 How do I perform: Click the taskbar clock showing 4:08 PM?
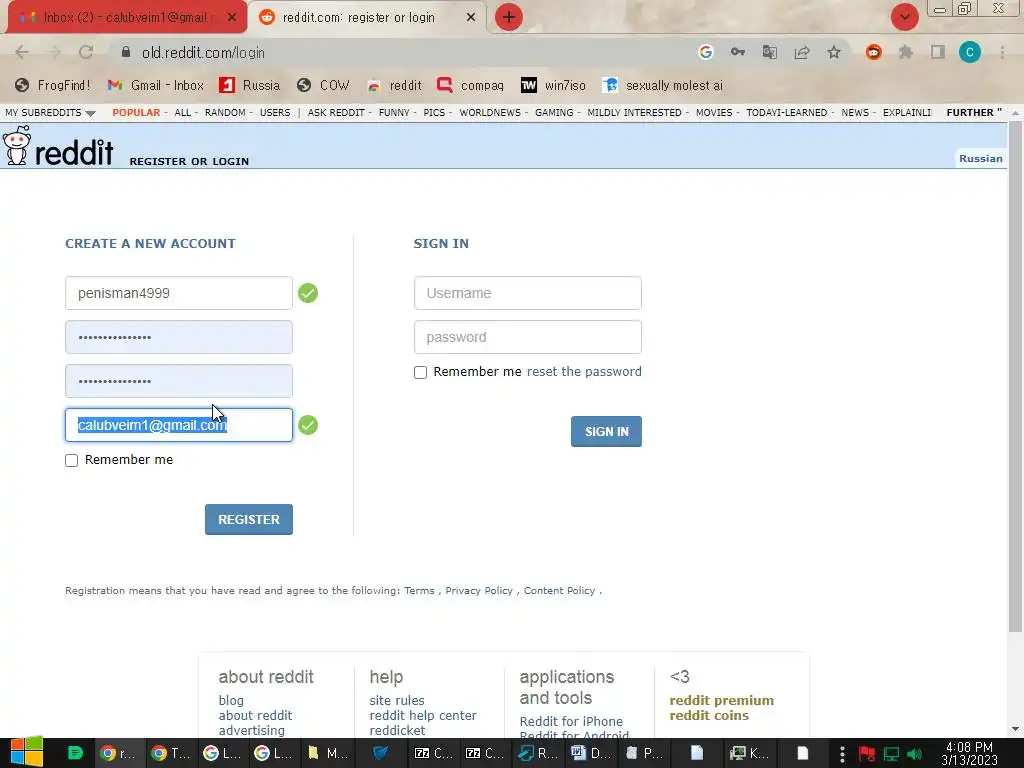coord(969,754)
